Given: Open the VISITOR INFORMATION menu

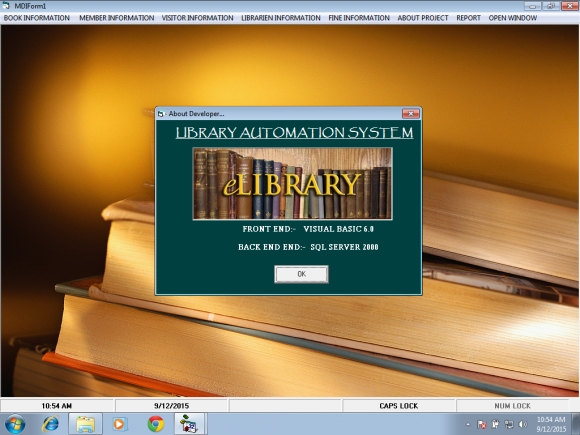Looking at the screenshot, I should [x=198, y=18].
